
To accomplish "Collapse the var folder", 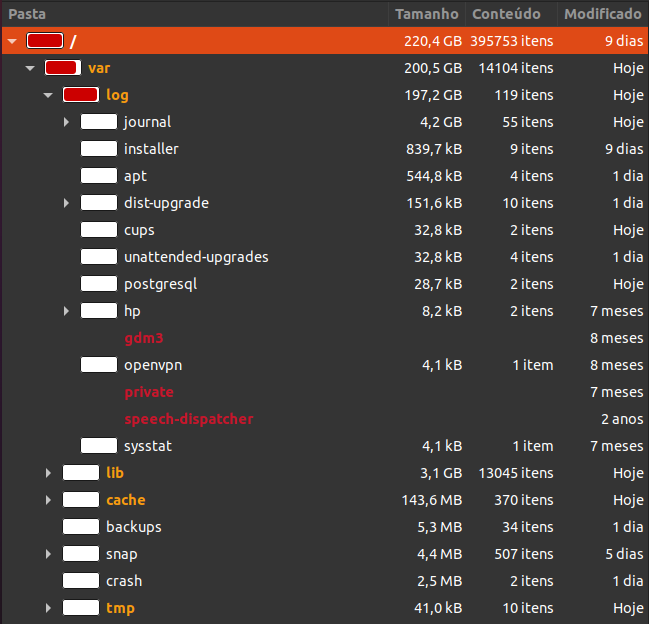I will 30,68.
